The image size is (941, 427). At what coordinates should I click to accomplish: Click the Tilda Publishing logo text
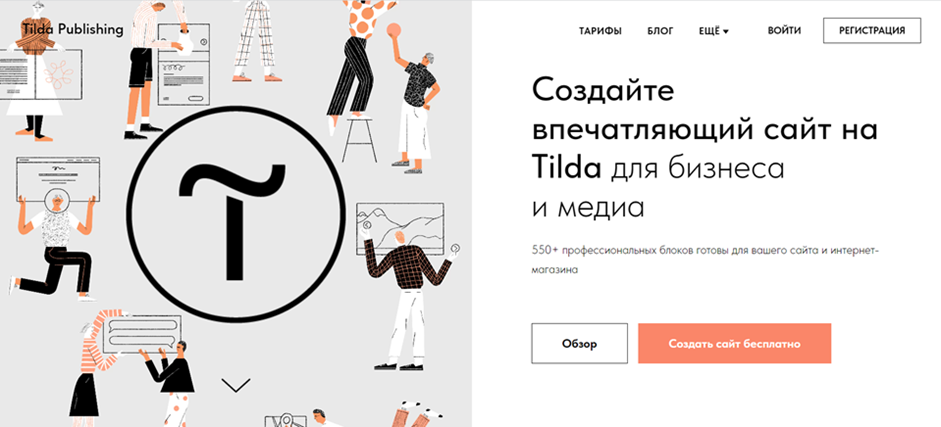(73, 29)
